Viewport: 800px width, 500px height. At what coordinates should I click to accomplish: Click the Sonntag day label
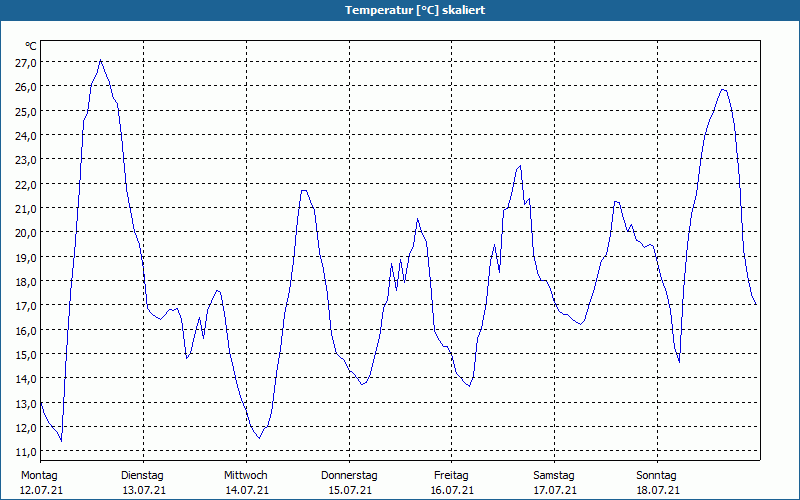[x=657, y=476]
